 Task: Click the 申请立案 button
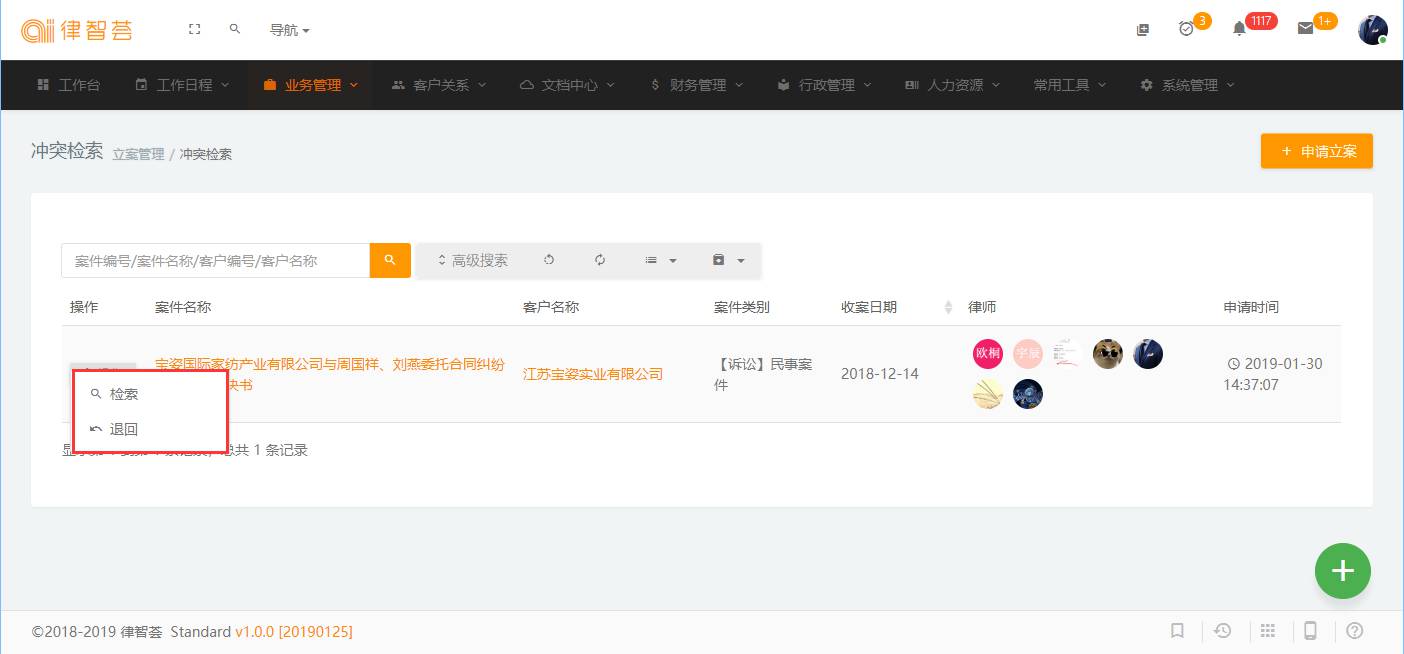coord(1316,152)
